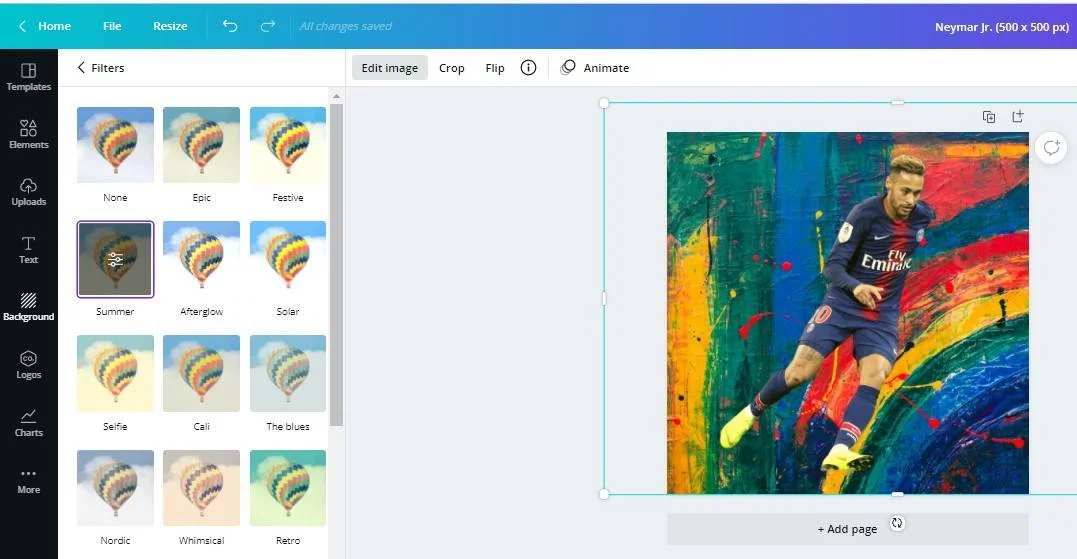Click the left edge selection handle
This screenshot has width=1077, height=559.
click(604, 298)
